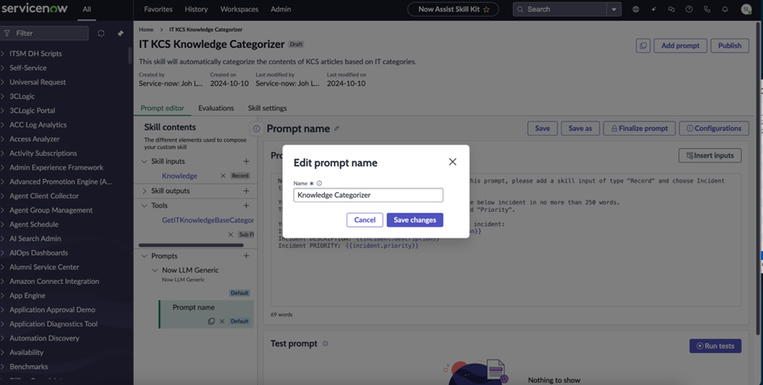763x385 pixels.
Task: Collapse the Now LLM Generic prompt group
Action: point(155,270)
